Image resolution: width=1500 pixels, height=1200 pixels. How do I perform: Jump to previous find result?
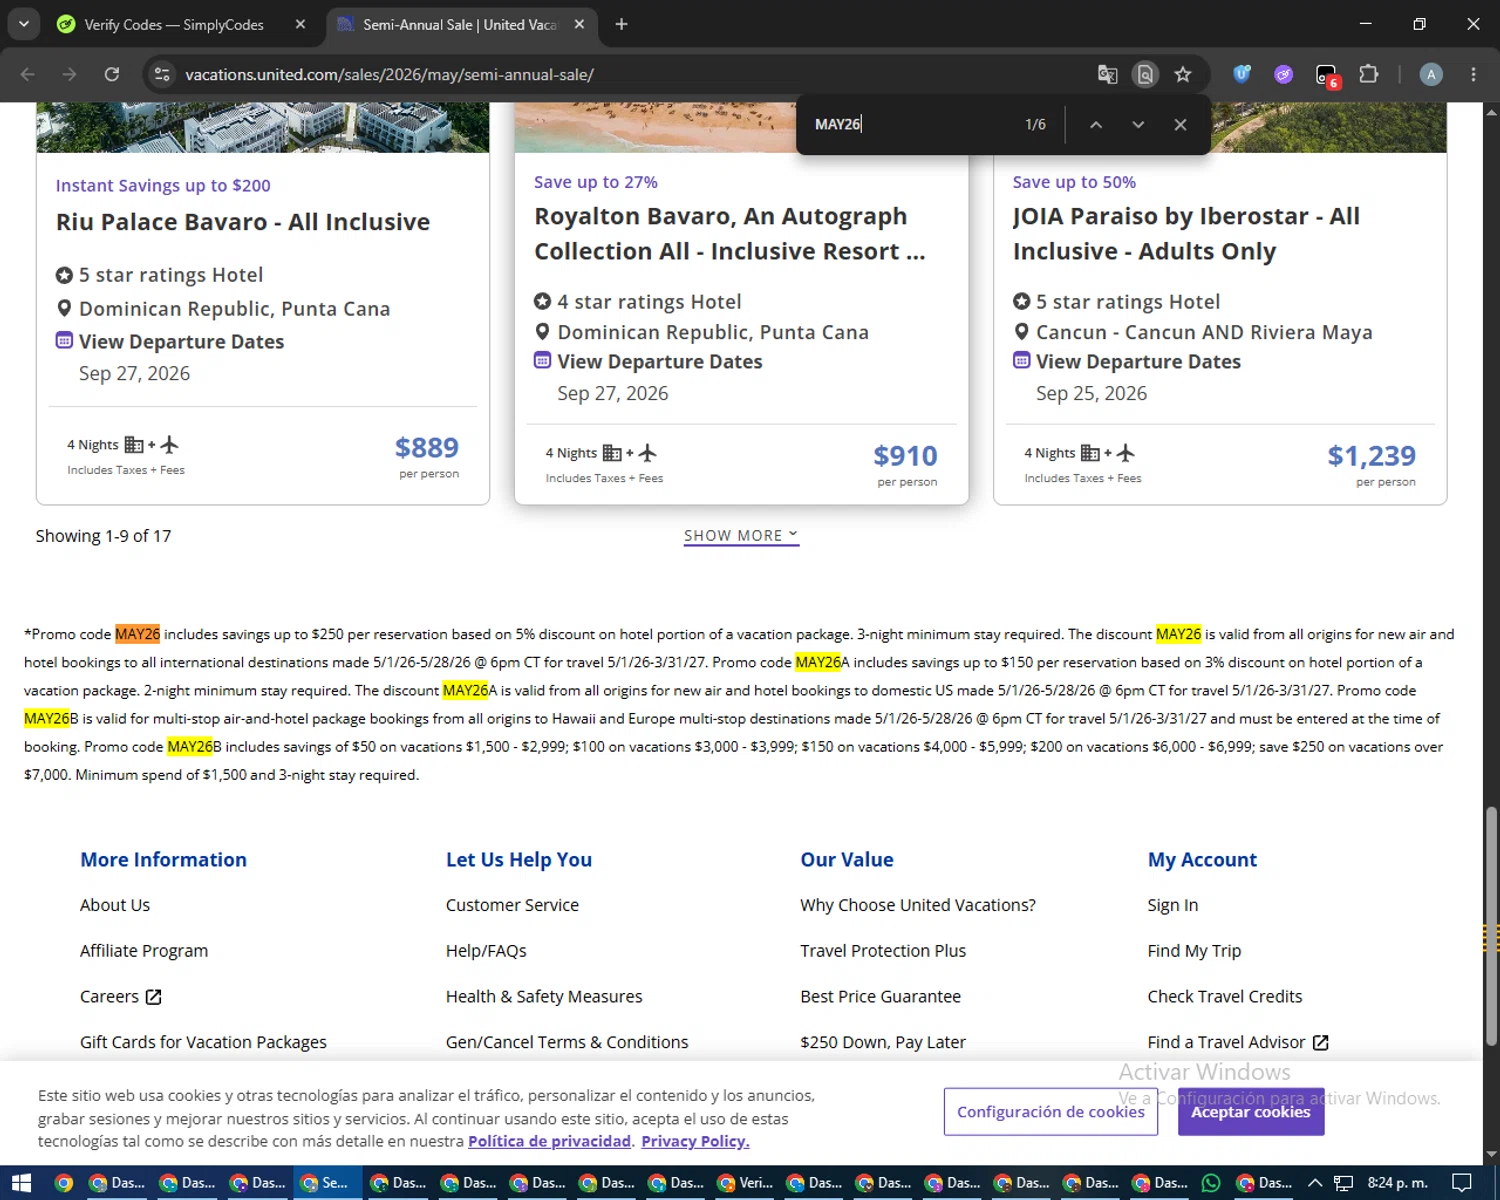point(1096,124)
